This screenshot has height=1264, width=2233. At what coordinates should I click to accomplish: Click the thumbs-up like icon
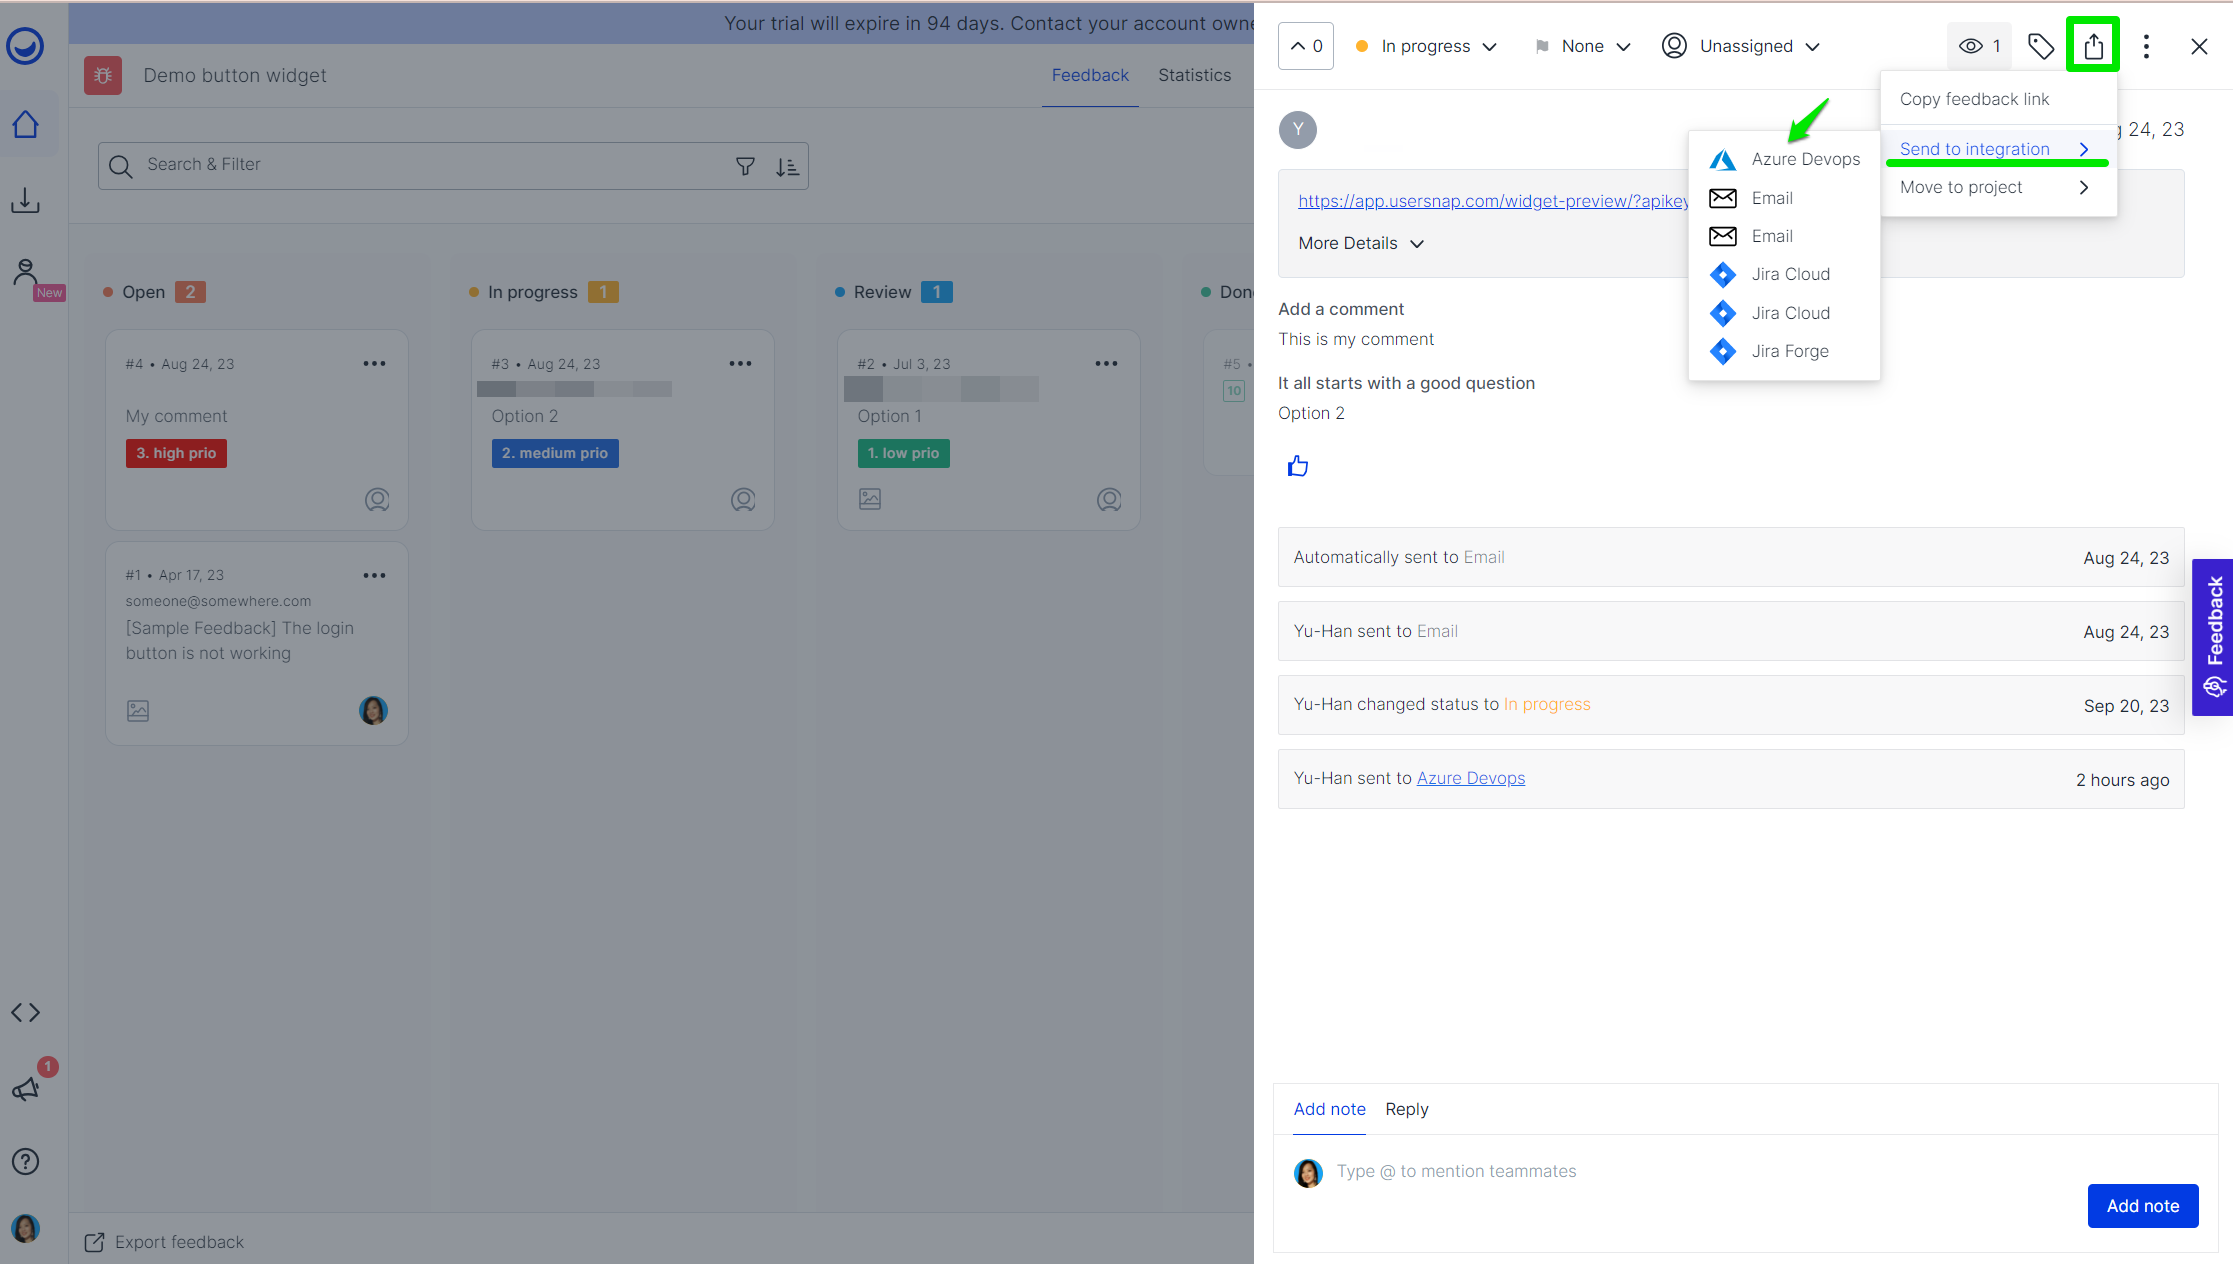click(x=1298, y=466)
